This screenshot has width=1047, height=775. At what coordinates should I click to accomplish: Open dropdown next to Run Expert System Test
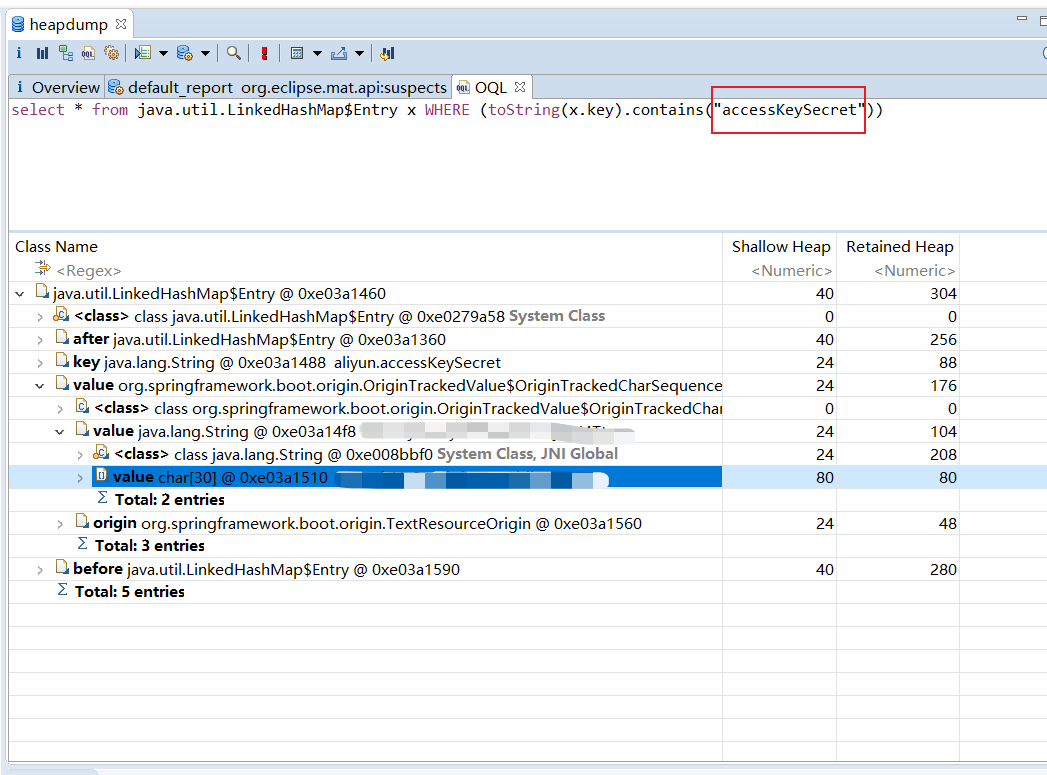tap(163, 53)
